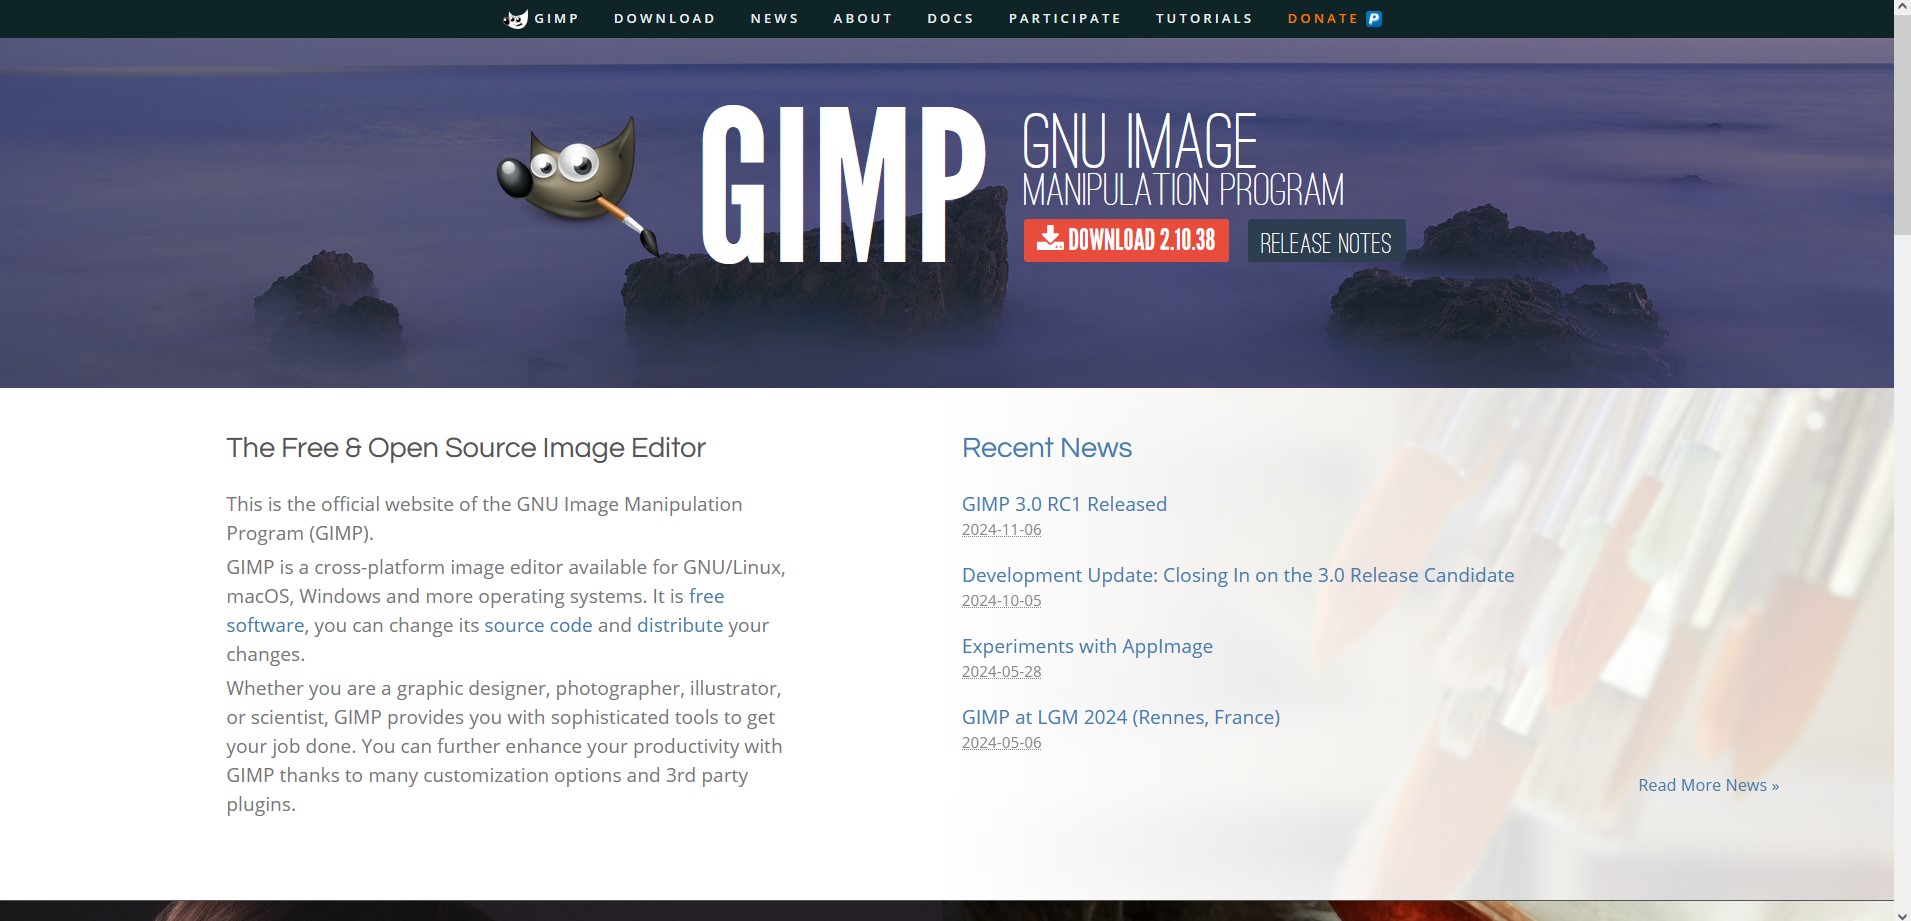Click the Download 2.10.38 button

1126,240
